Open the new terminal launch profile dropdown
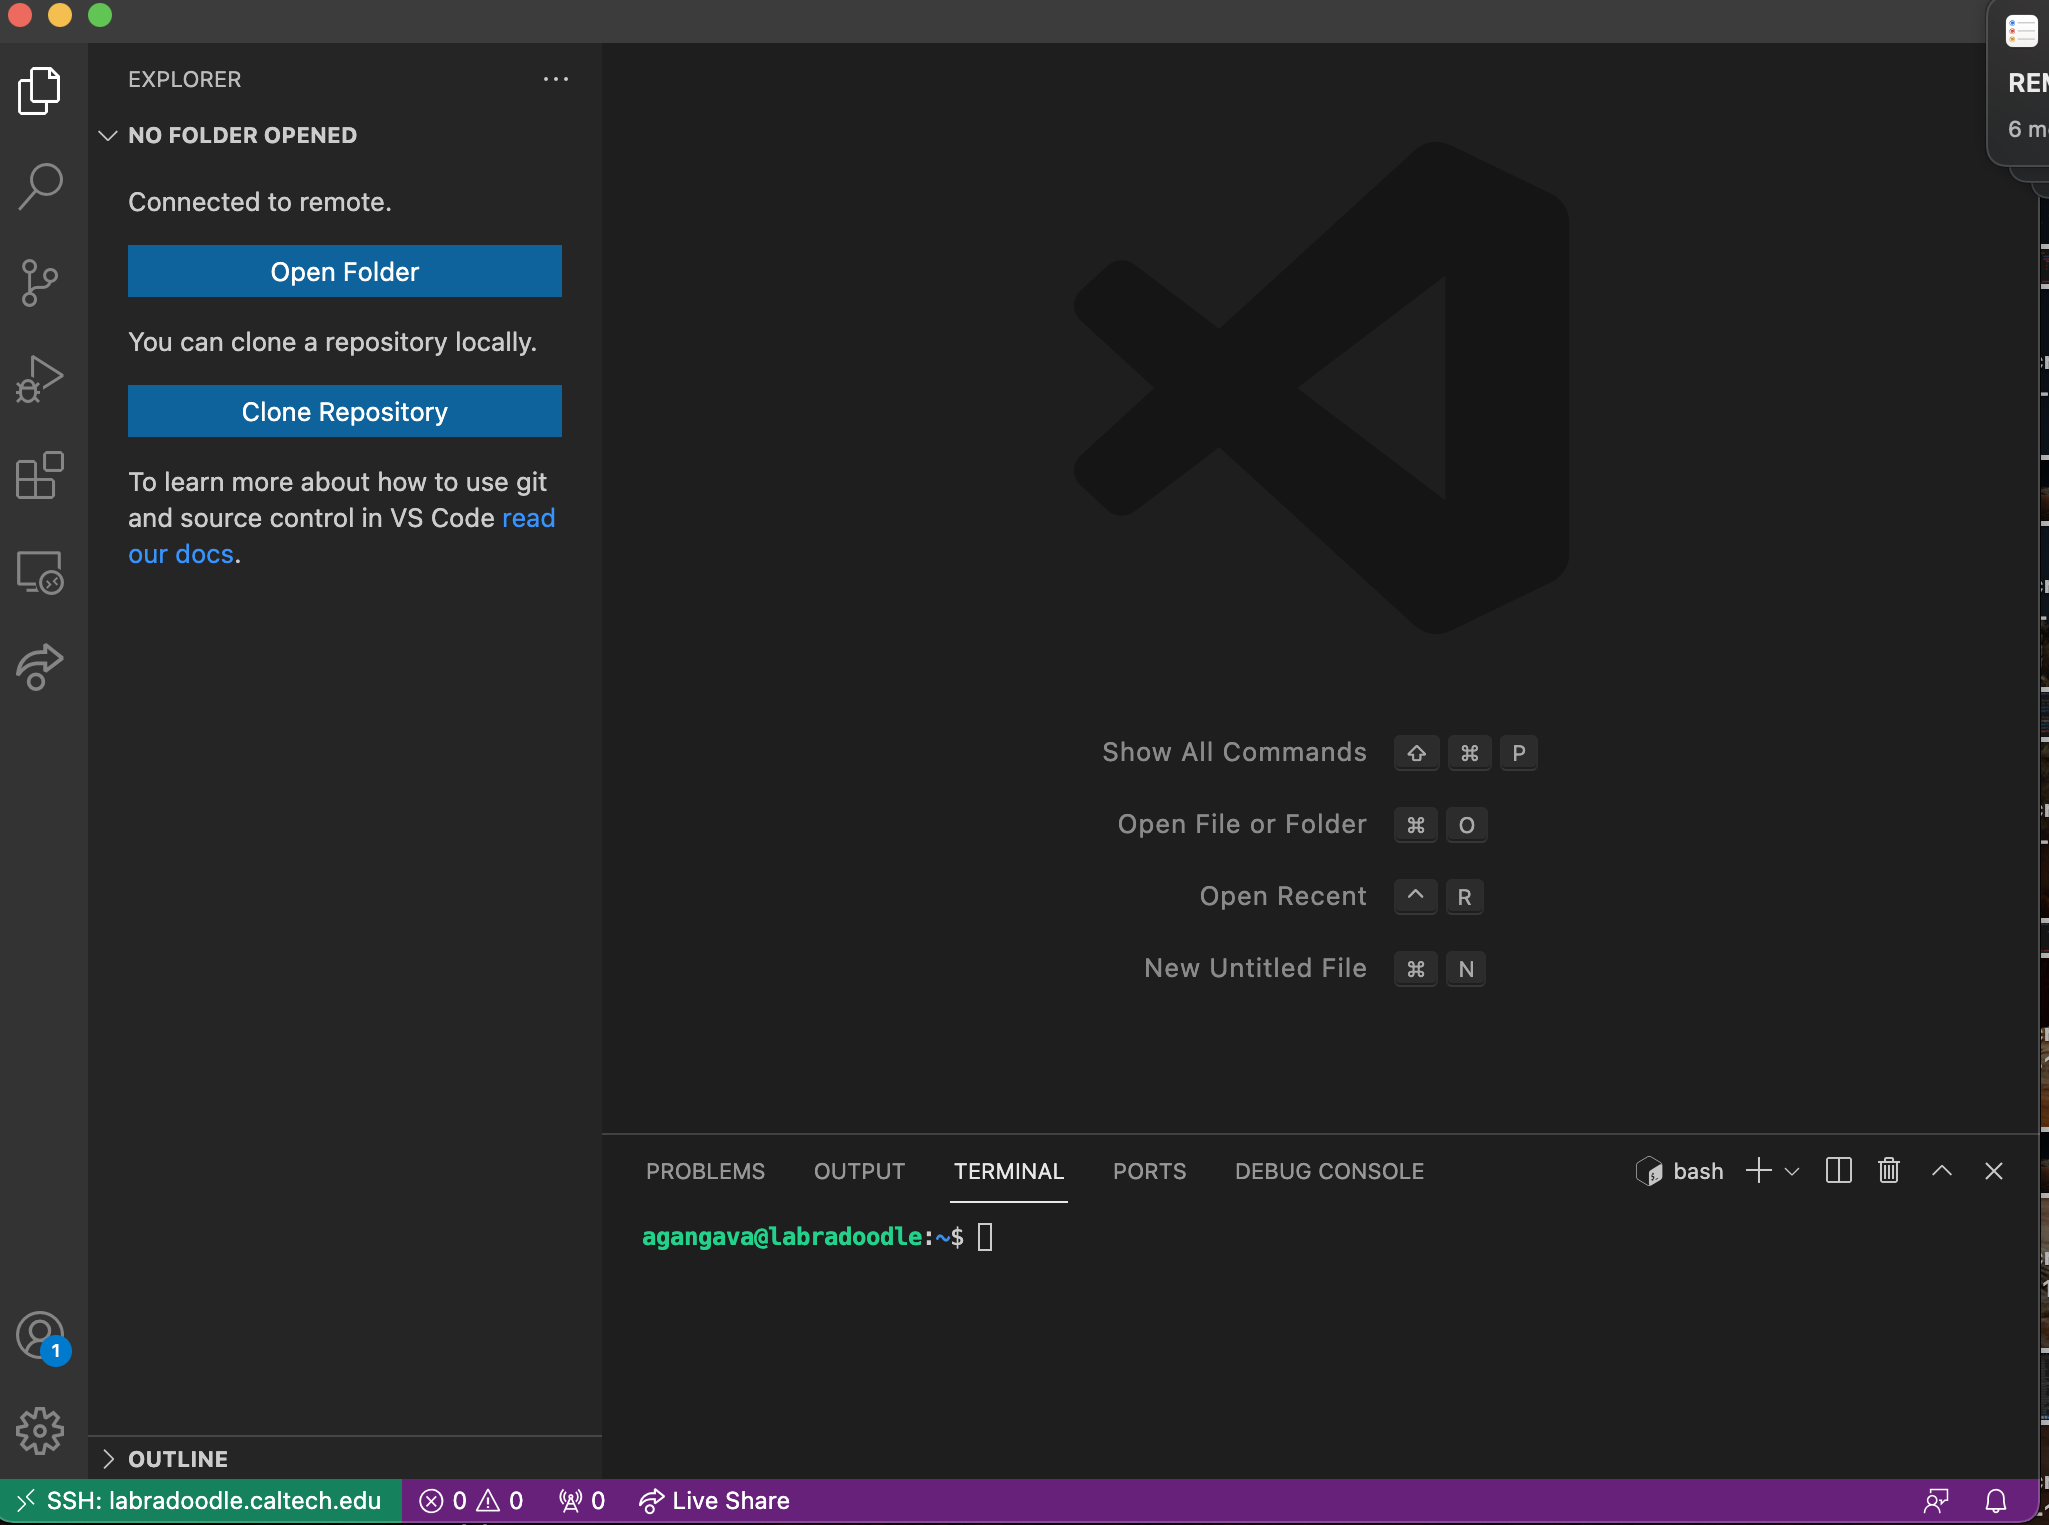The width and height of the screenshot is (2049, 1525). point(1792,1171)
